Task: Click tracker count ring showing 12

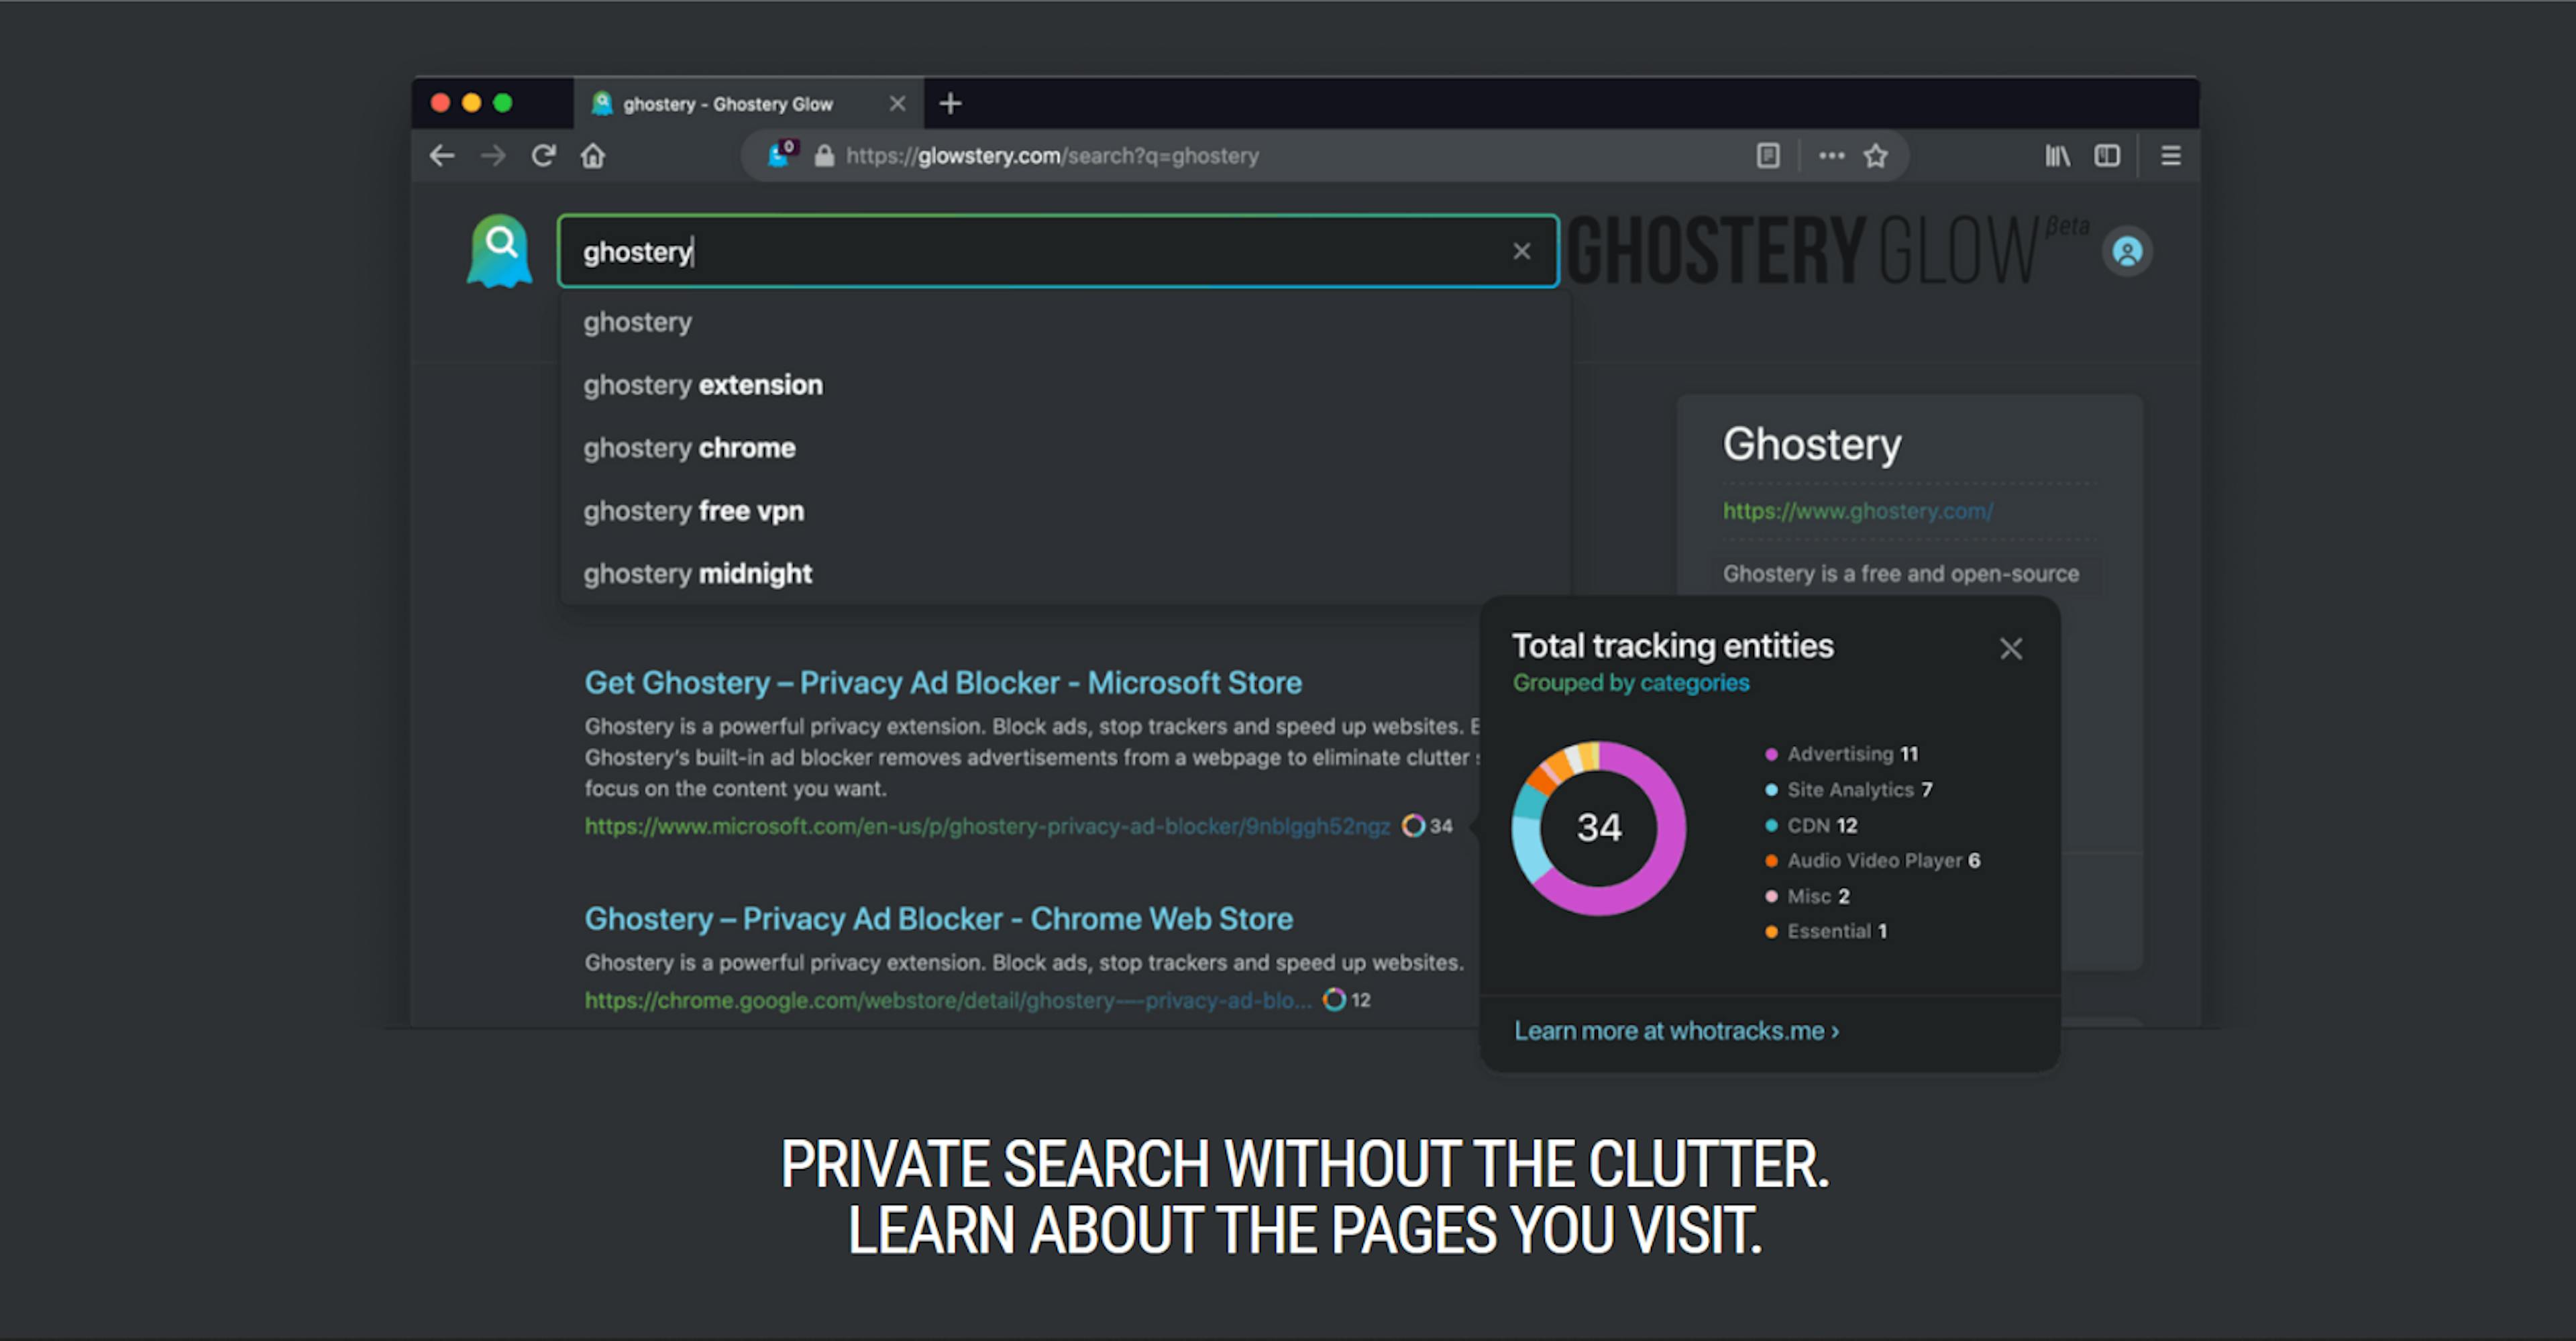Action: (1346, 1000)
